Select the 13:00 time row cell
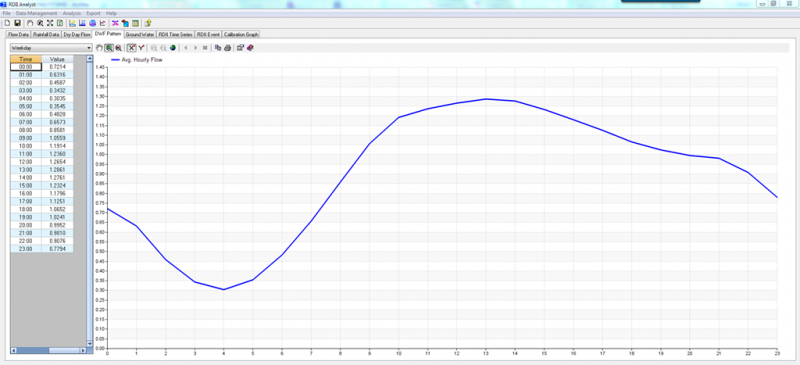 click(26, 169)
